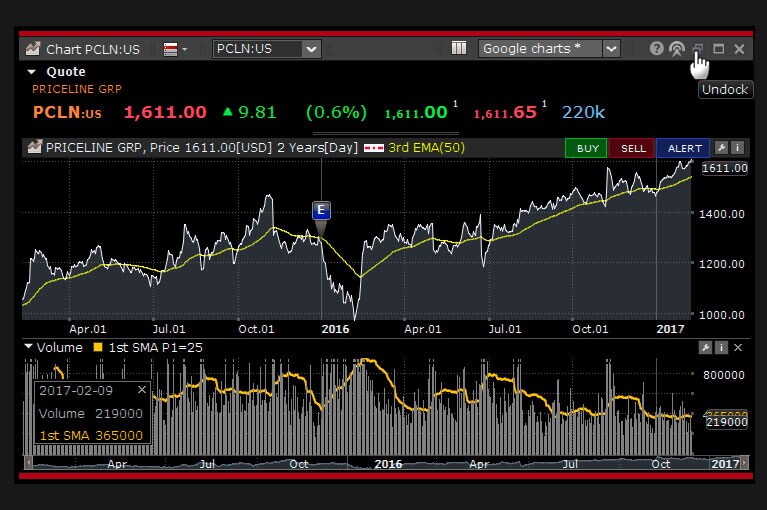This screenshot has width=767, height=510.
Task: Open price chart settings wrench icon
Action: click(722, 148)
